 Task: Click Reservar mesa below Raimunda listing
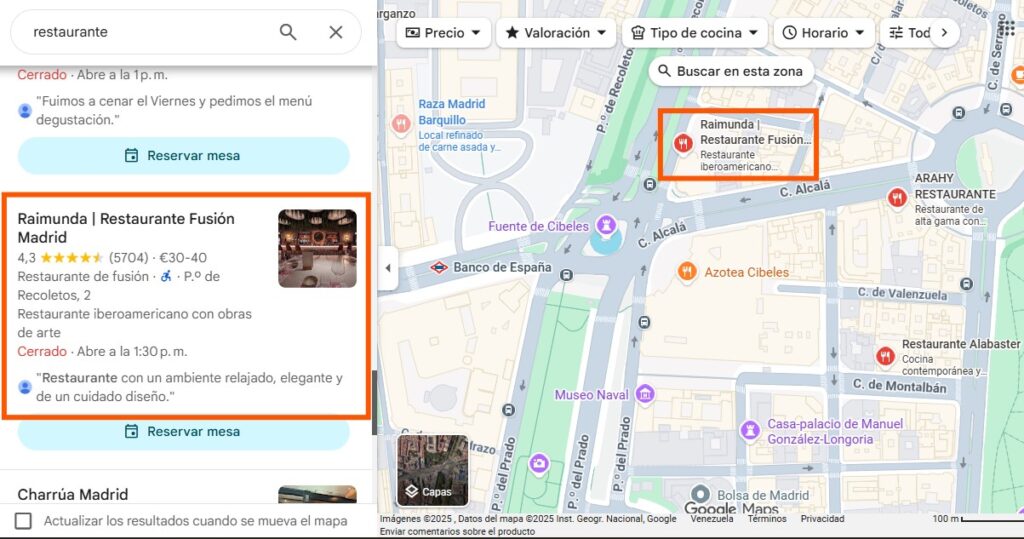coord(183,432)
